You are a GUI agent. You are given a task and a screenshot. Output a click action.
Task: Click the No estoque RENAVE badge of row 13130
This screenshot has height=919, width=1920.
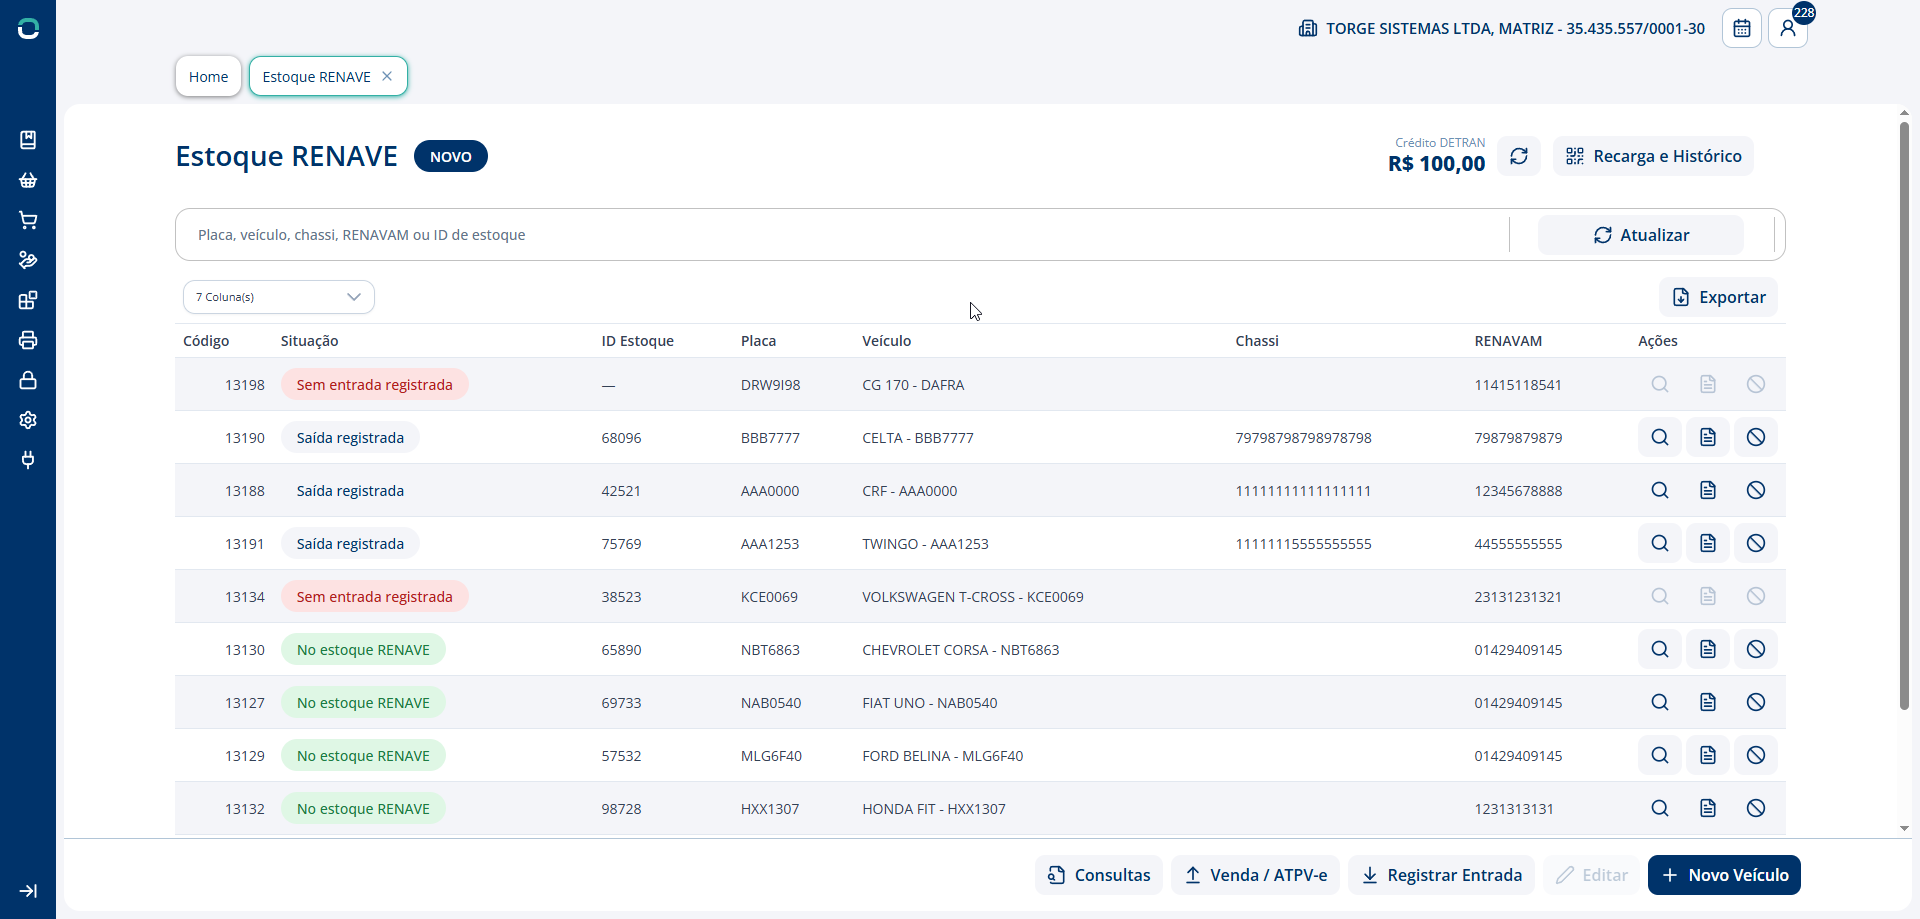pos(363,649)
